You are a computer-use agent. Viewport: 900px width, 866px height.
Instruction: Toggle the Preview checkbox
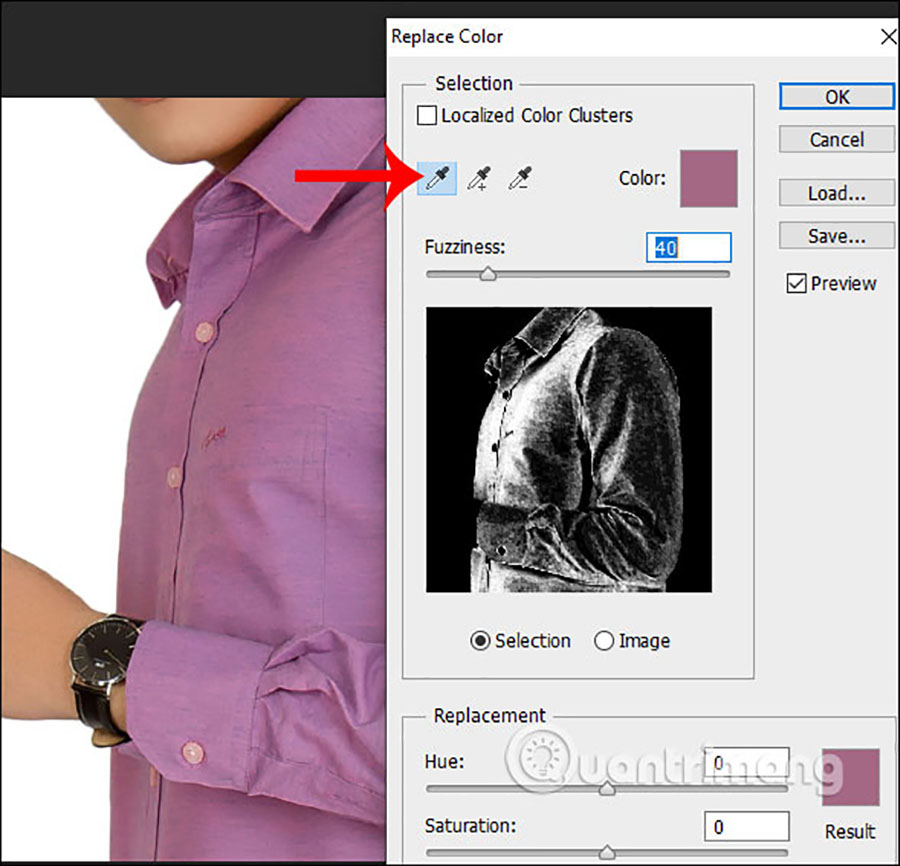point(797,284)
